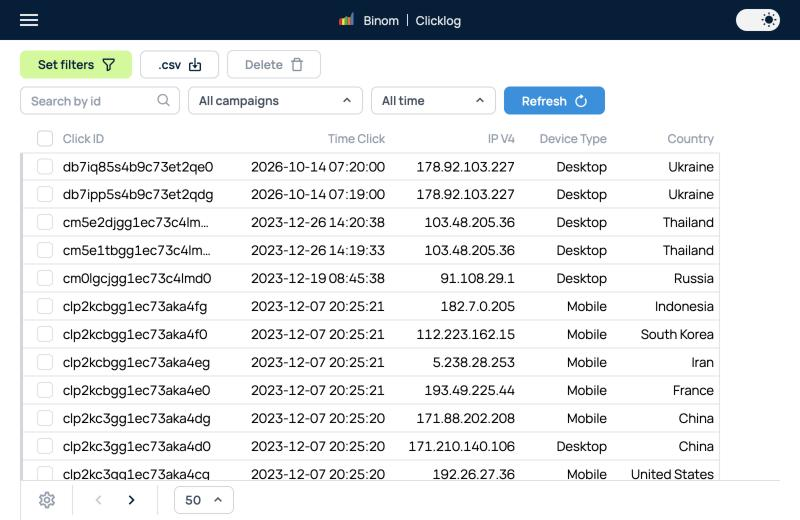Sort by IP V4 column header

pos(501,139)
